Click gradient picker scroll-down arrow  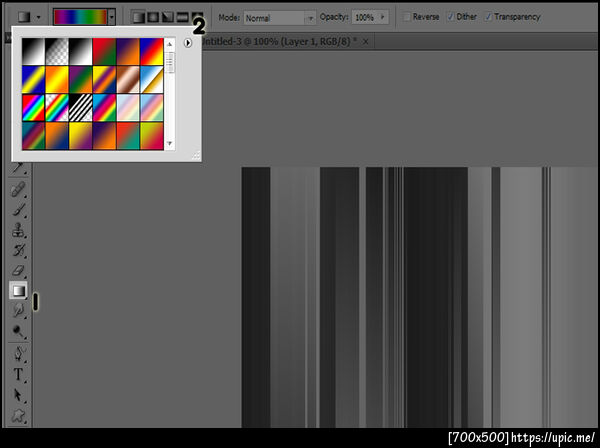170,143
